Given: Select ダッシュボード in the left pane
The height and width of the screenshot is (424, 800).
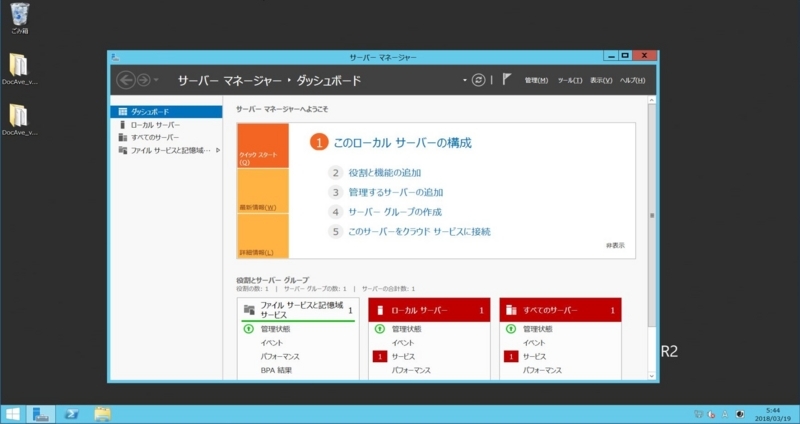Looking at the screenshot, I should tap(166, 112).
